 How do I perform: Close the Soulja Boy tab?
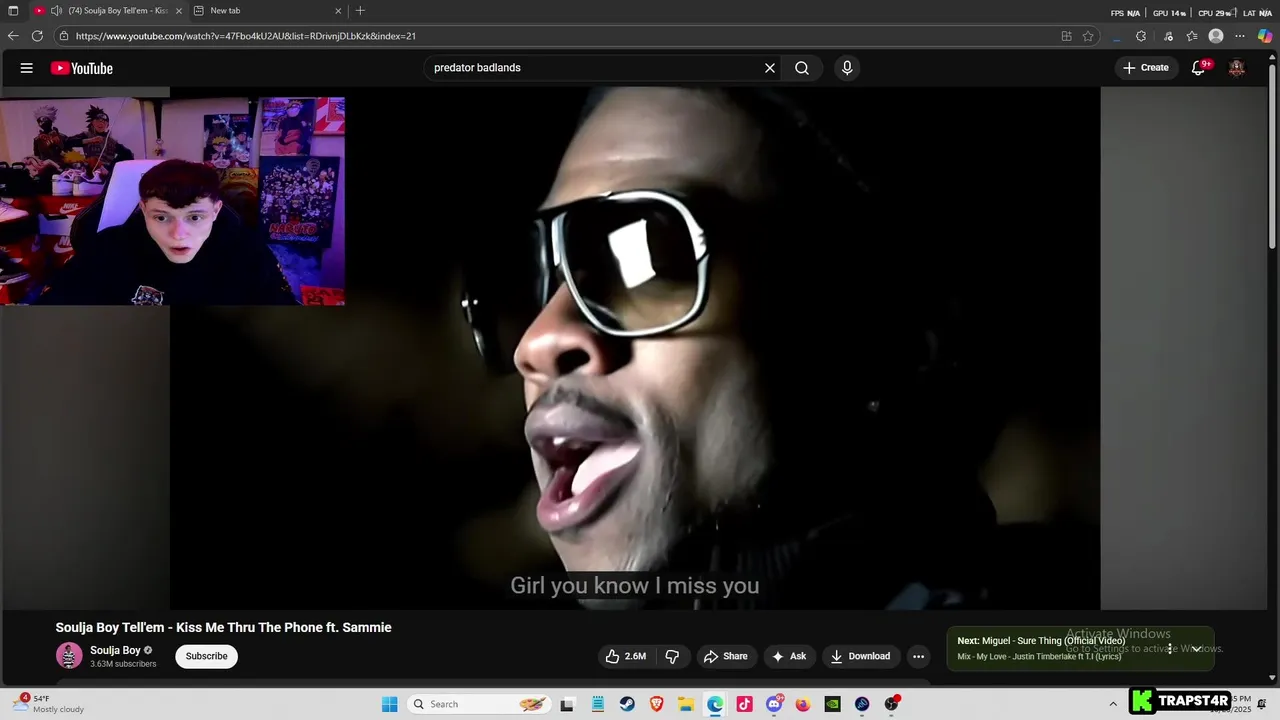pos(179,11)
